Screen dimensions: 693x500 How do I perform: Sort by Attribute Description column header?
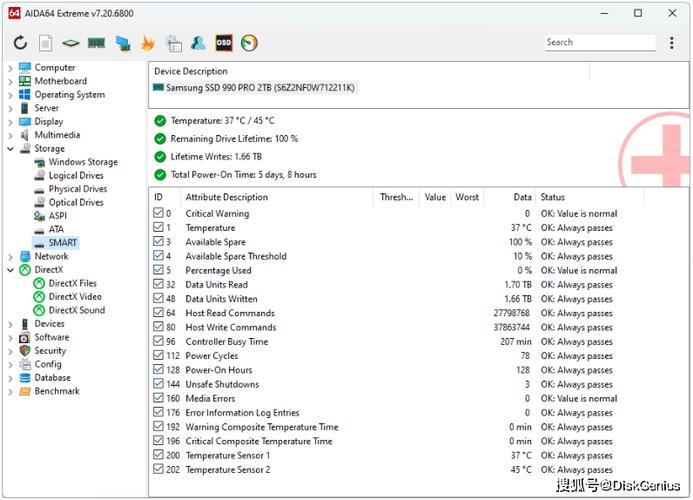click(x=277, y=197)
